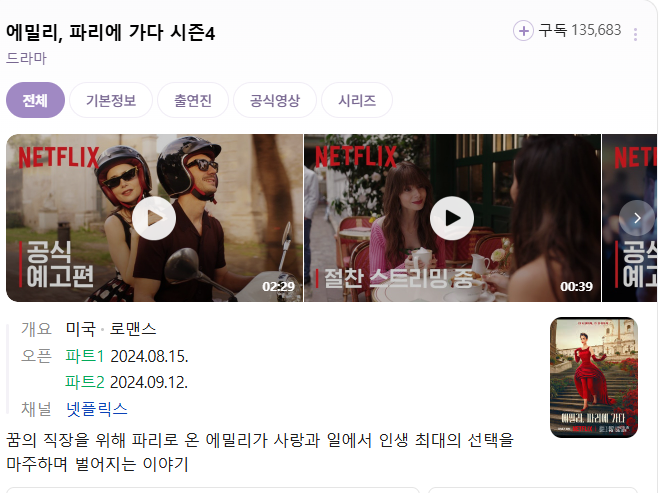Click the synopsis text starting 꿈의 직장을
Image resolution: width=664 pixels, height=493 pixels.
click(260, 452)
